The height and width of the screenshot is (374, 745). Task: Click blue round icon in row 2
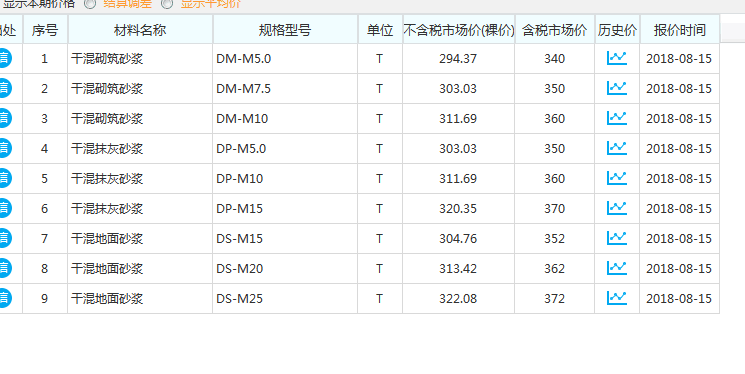[x=5, y=88]
